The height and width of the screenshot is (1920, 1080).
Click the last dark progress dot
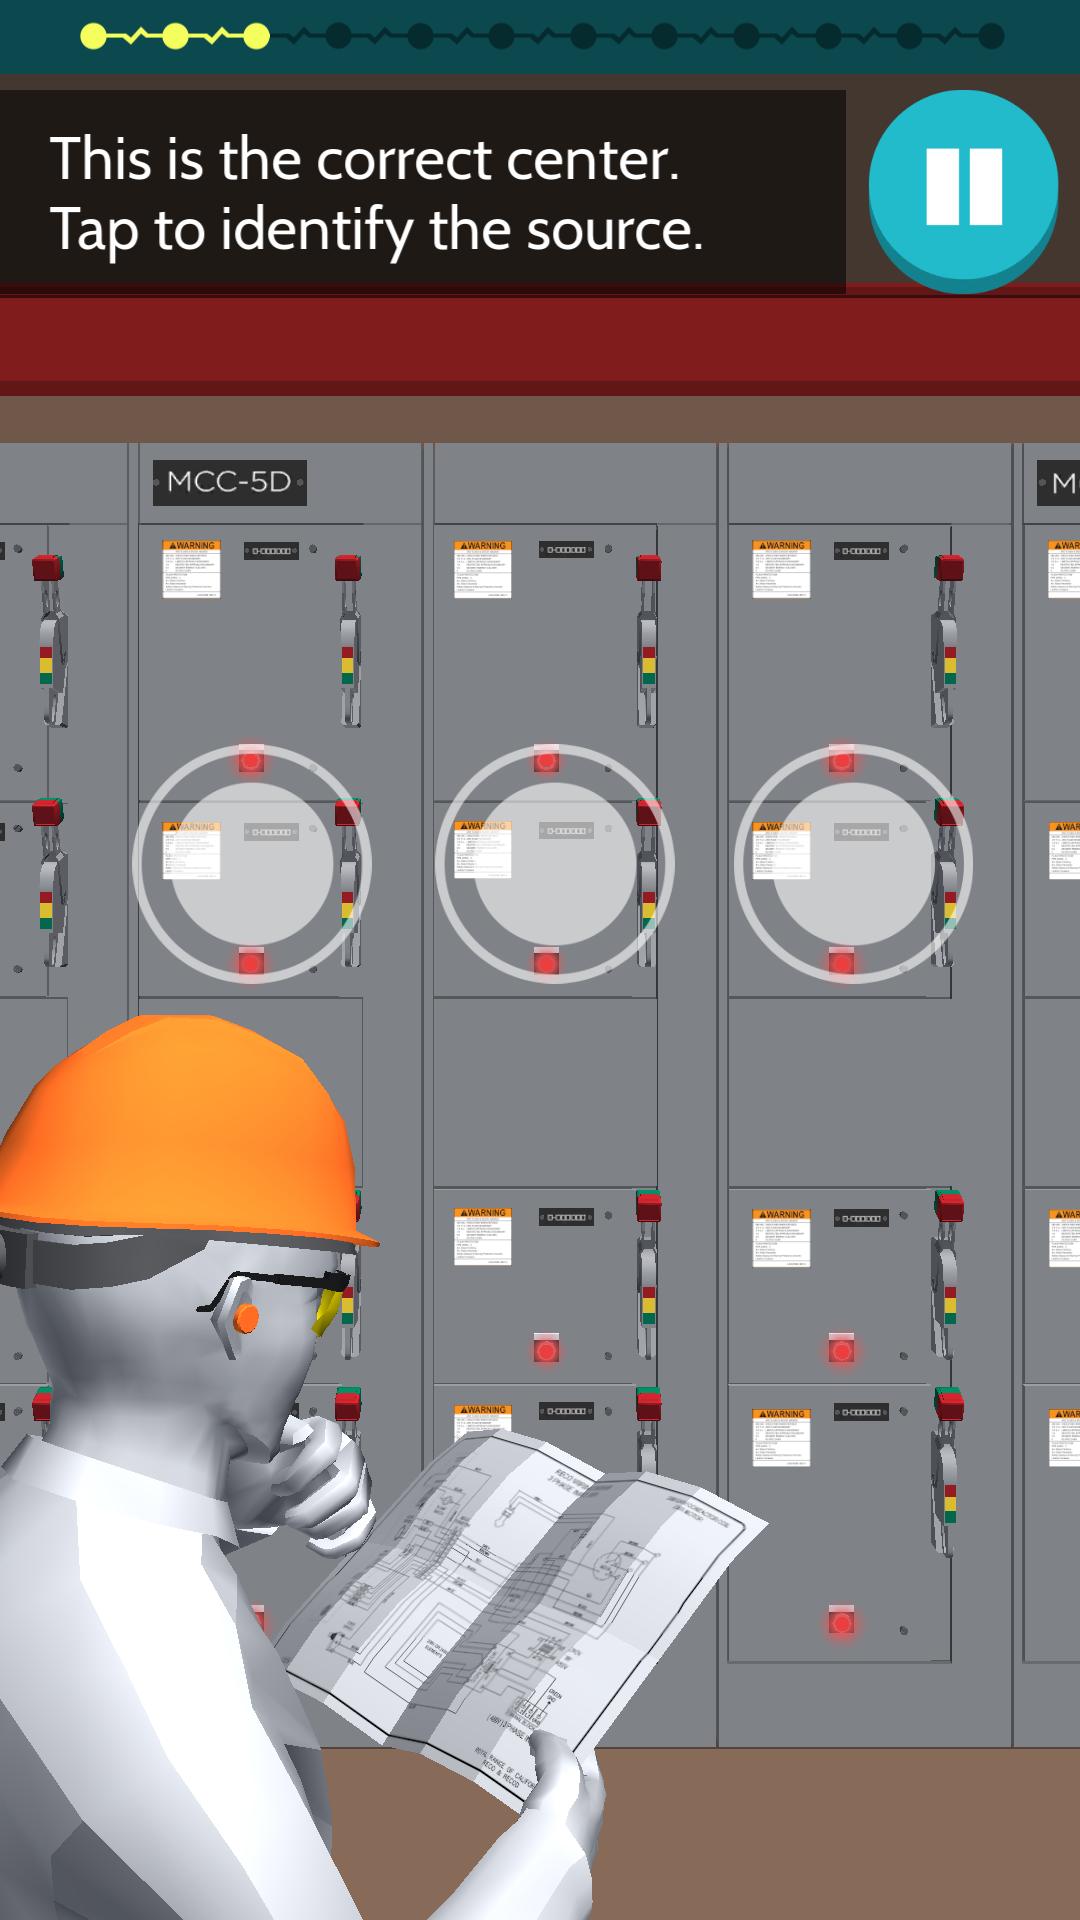pyautogui.click(x=991, y=37)
